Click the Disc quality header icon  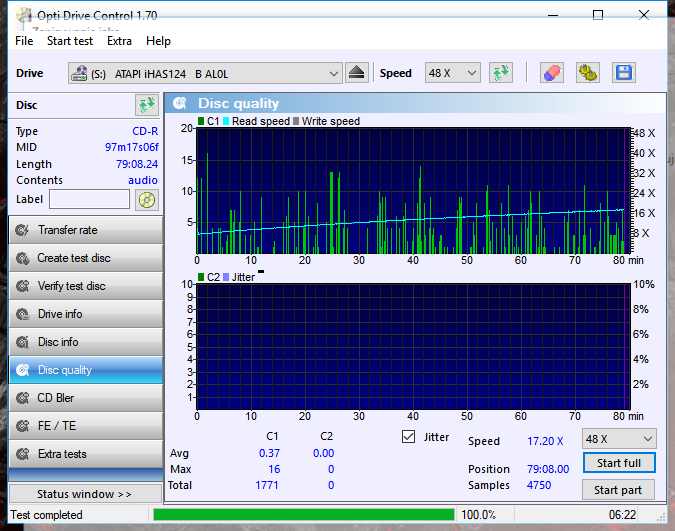pyautogui.click(x=180, y=103)
